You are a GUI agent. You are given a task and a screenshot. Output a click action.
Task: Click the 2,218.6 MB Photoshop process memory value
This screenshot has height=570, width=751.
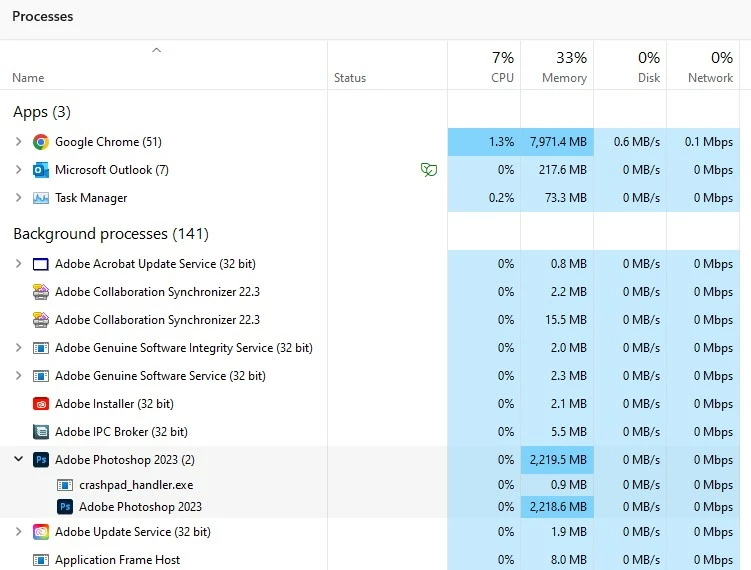[x=558, y=507]
